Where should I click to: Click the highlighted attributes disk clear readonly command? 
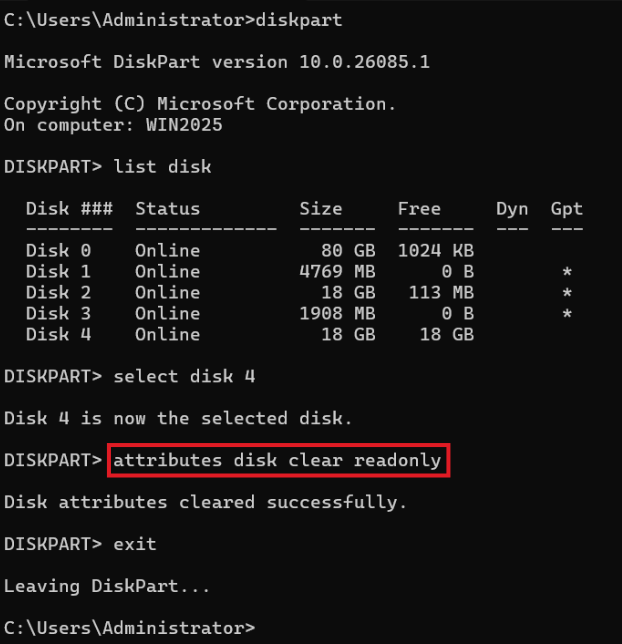(x=277, y=460)
